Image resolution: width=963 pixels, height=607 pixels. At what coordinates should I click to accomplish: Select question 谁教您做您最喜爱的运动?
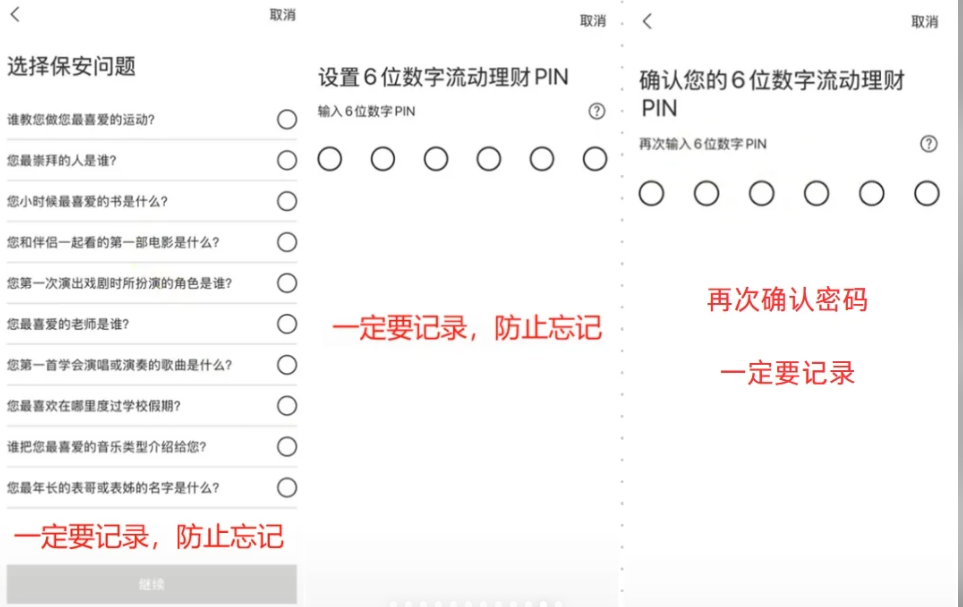click(287, 120)
